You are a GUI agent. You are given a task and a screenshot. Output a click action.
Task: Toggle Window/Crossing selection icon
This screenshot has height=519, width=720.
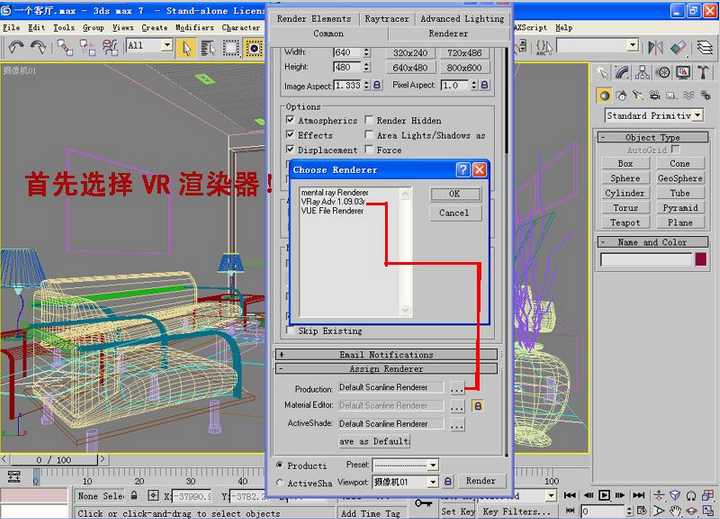253,48
